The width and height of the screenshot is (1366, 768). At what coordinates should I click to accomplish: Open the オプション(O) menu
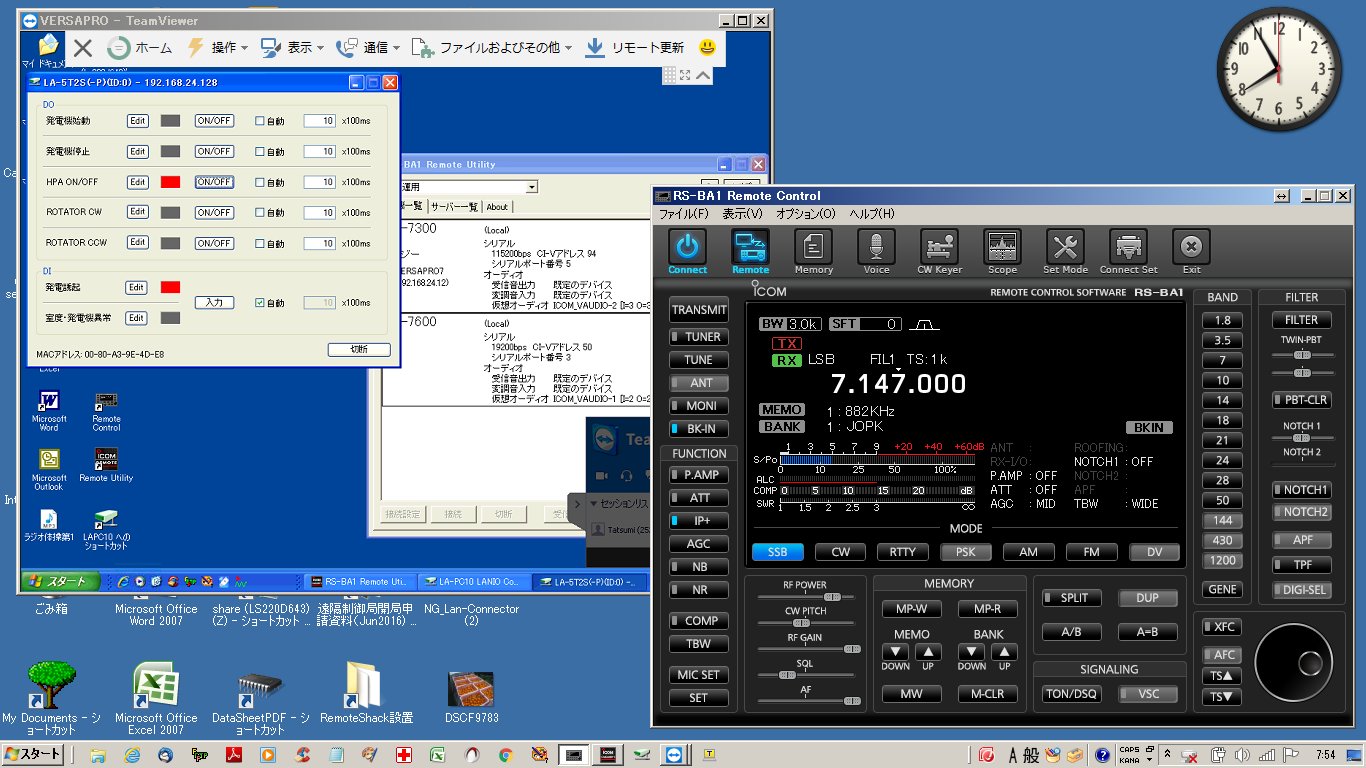[x=805, y=214]
